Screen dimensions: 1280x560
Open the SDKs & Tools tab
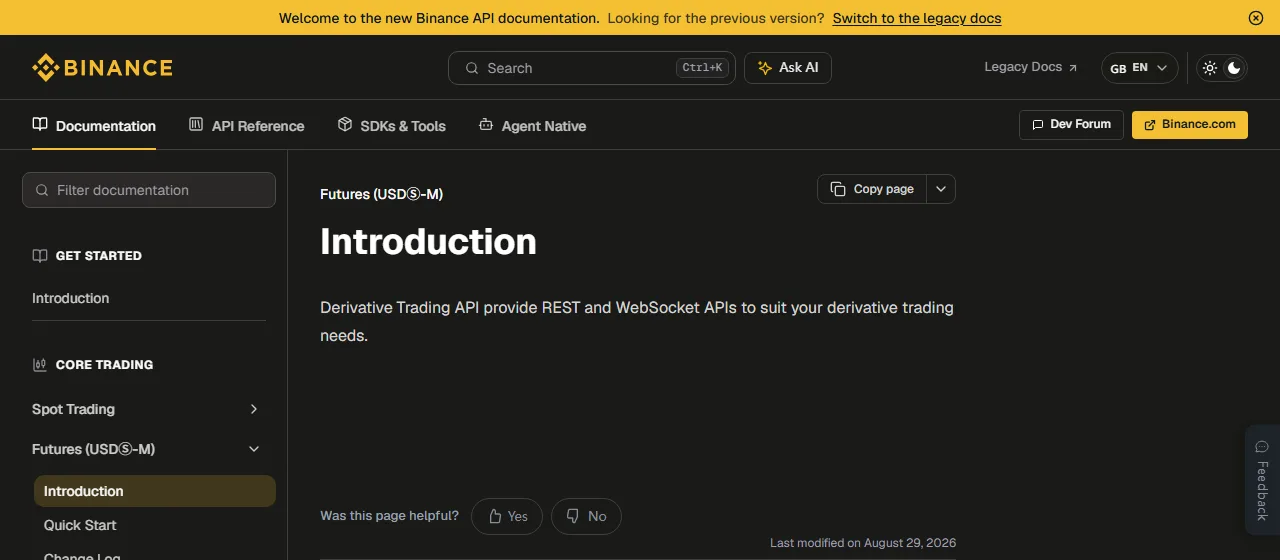391,126
